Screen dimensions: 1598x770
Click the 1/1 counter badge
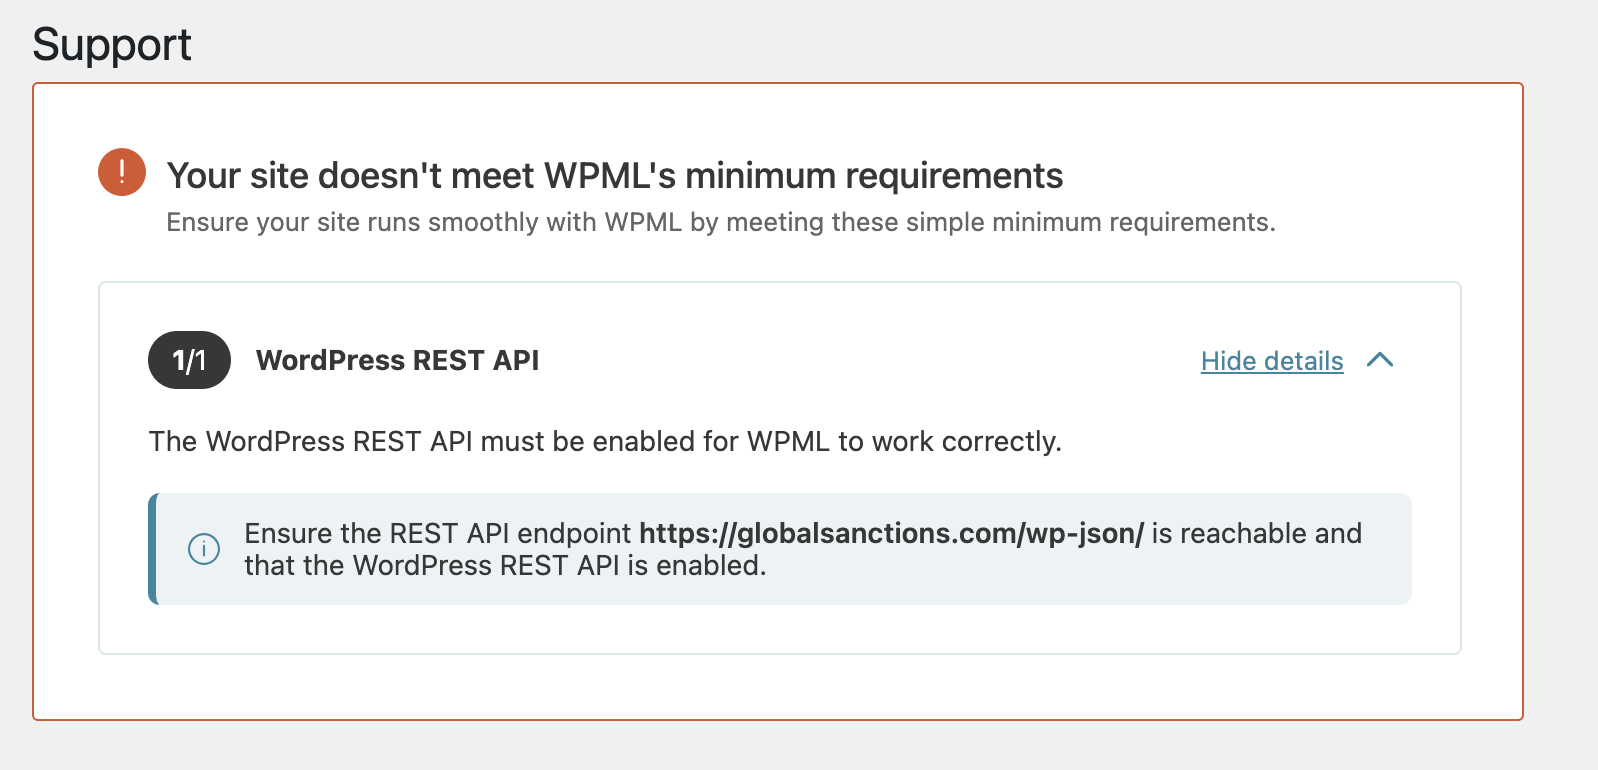[x=189, y=360]
